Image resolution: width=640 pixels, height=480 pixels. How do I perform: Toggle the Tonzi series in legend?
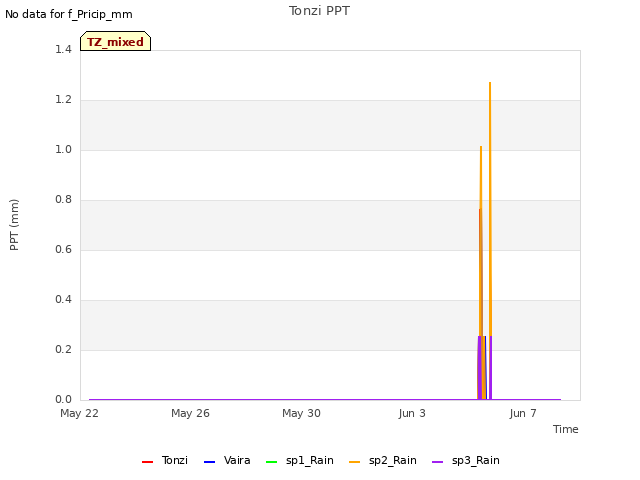(x=165, y=460)
